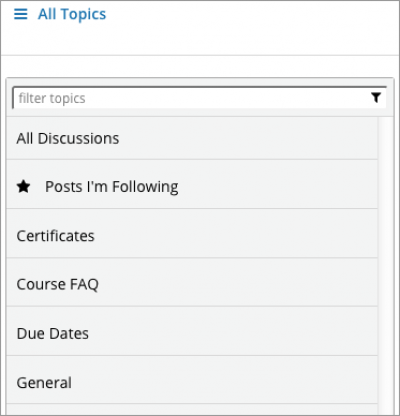Open the Course FAQ topic

(x=192, y=282)
